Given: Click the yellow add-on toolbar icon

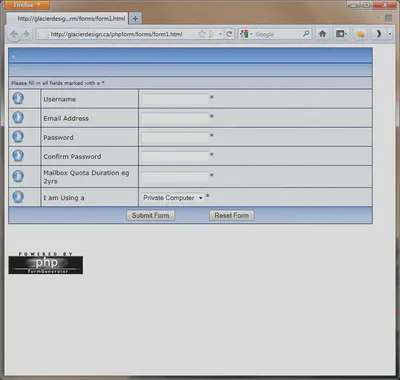Looking at the screenshot, I should tap(360, 34).
